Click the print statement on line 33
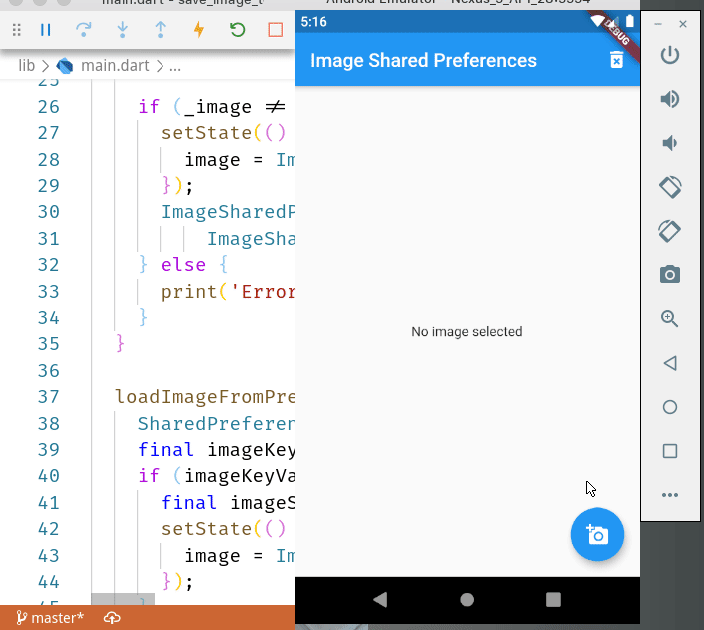This screenshot has width=704, height=630. [x=228, y=292]
